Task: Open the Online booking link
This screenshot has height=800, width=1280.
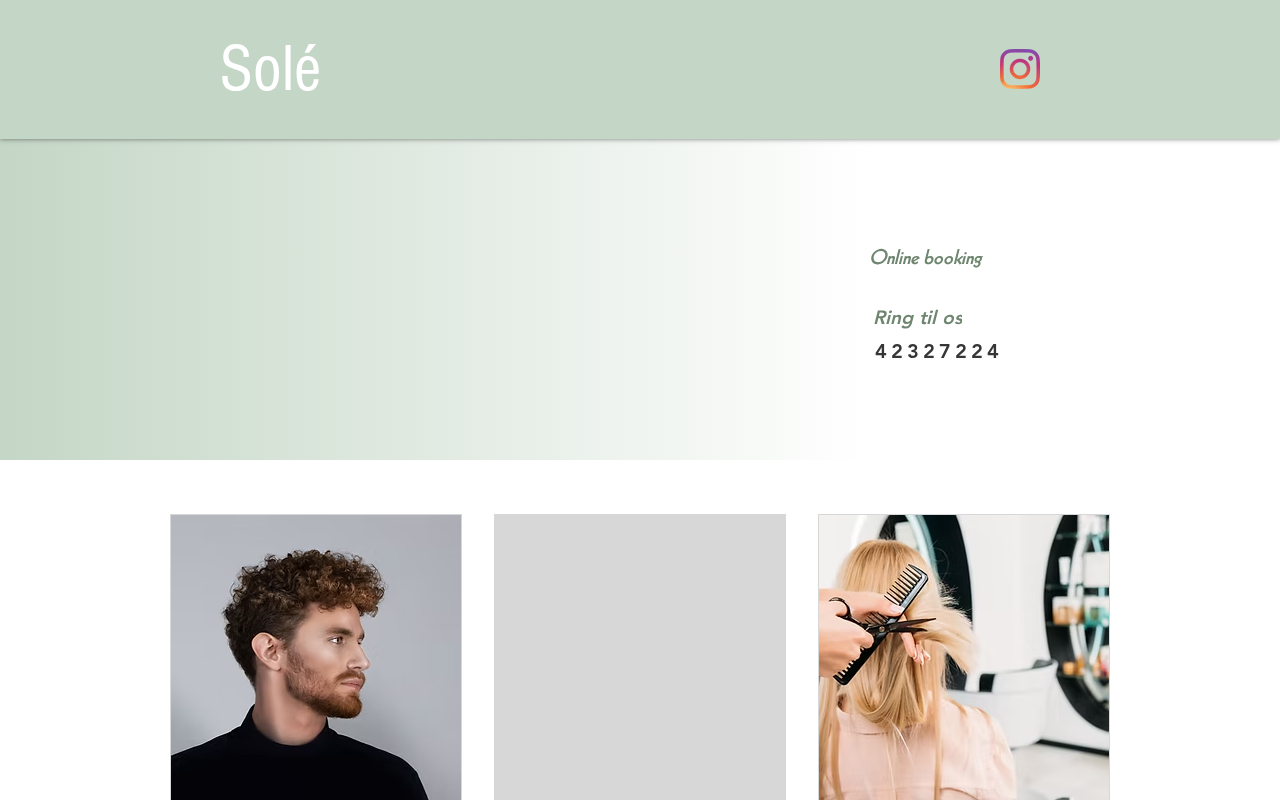Action: (x=925, y=258)
